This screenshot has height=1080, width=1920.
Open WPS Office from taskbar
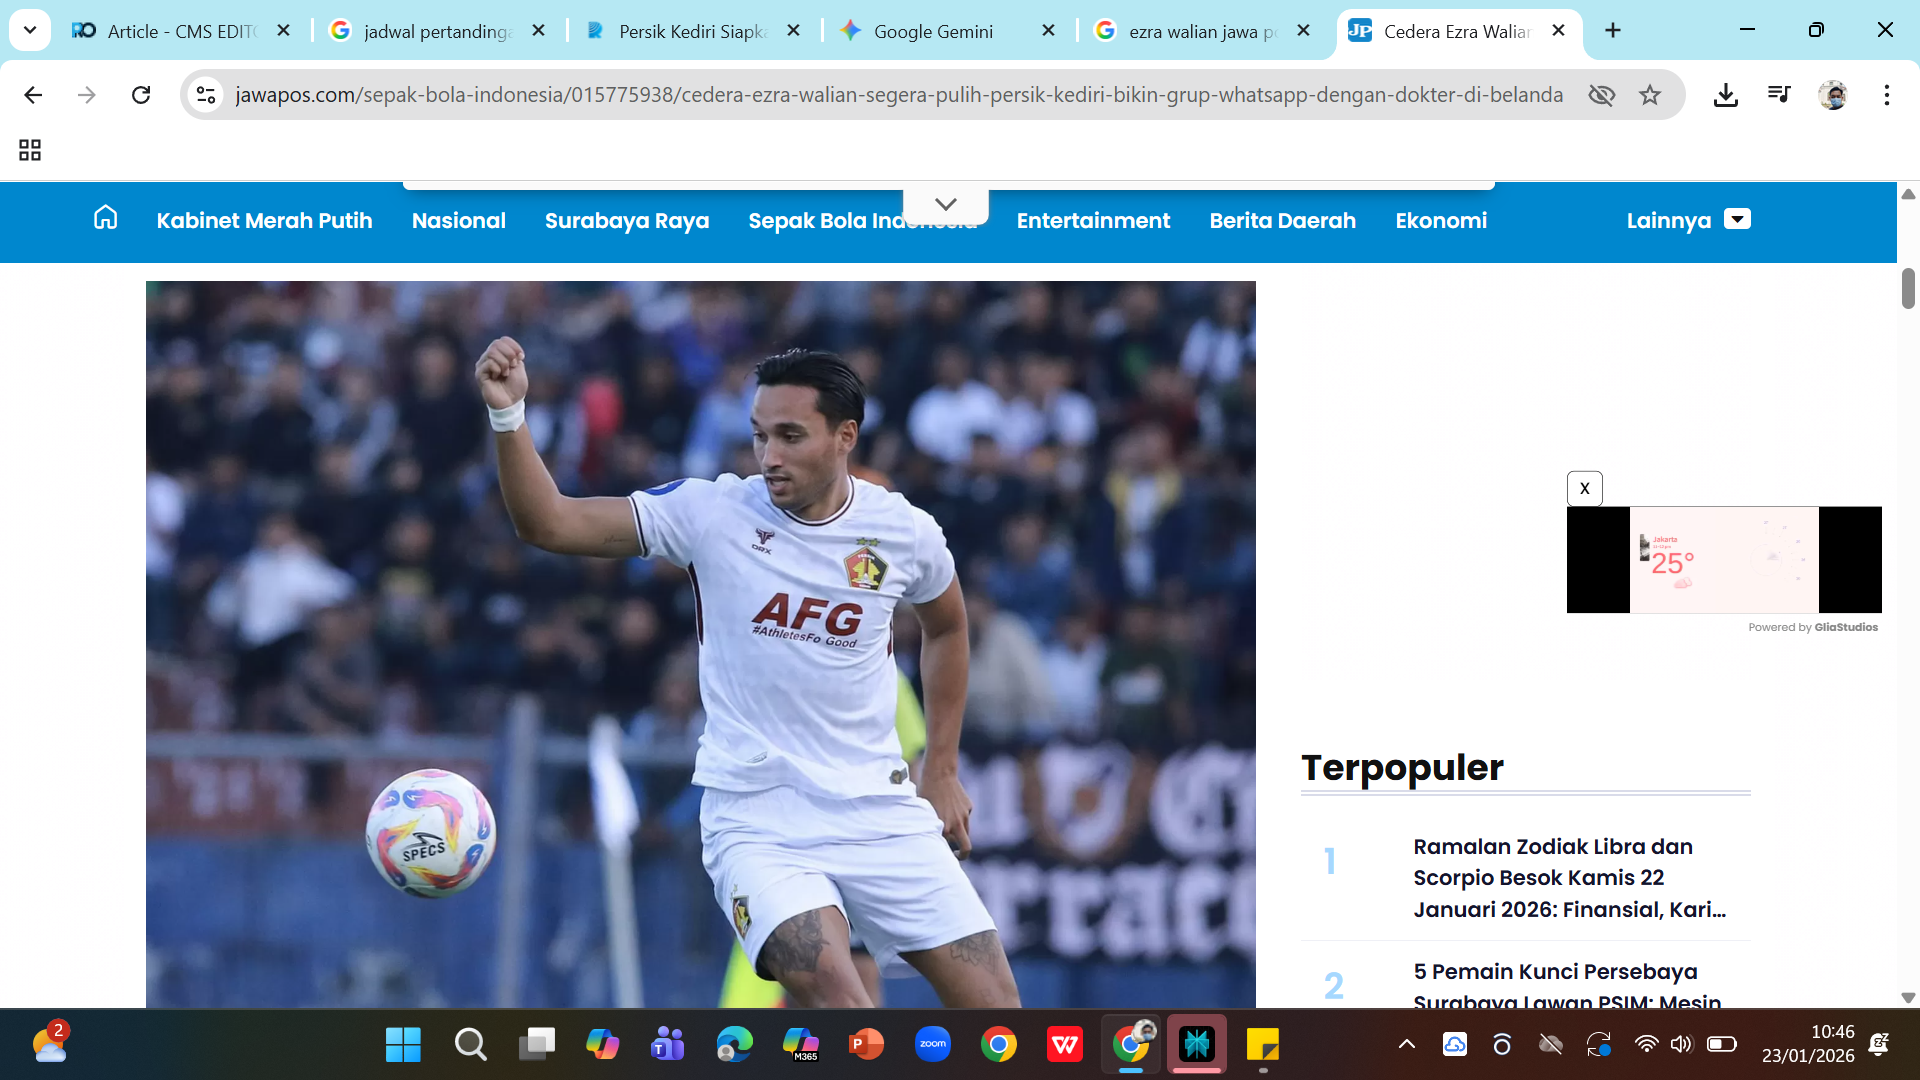coord(1064,1045)
